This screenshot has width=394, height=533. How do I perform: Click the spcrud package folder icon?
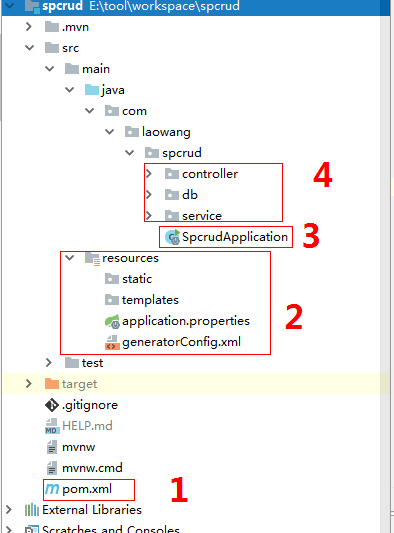152,153
